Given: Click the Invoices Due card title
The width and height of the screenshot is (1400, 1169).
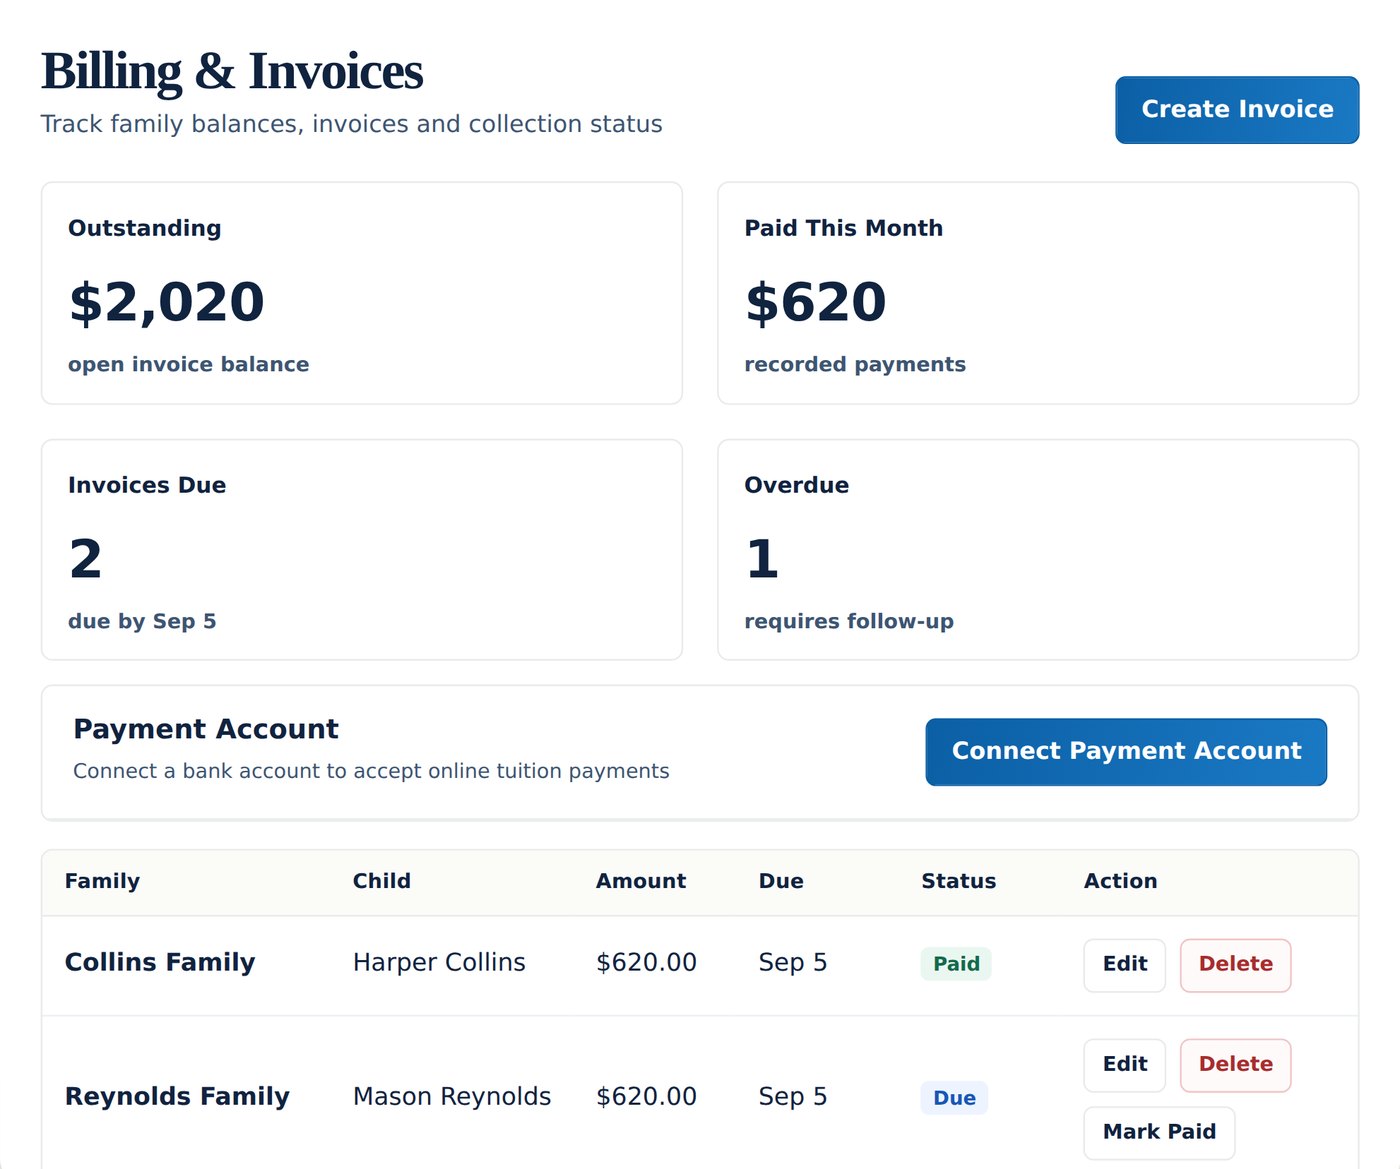Looking at the screenshot, I should [147, 485].
